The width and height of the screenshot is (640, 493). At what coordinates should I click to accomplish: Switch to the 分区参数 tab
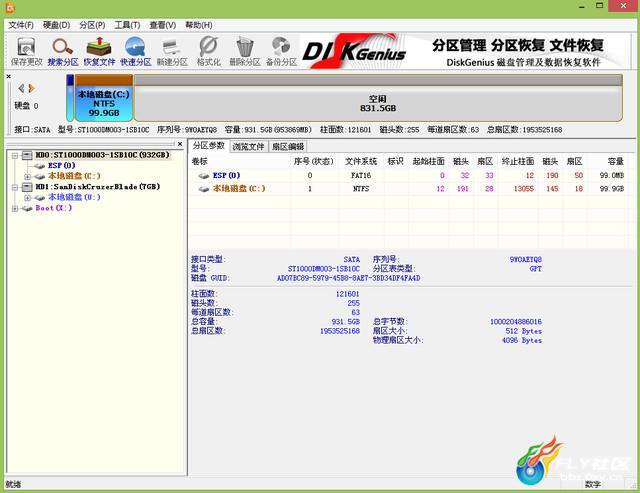pyautogui.click(x=209, y=146)
